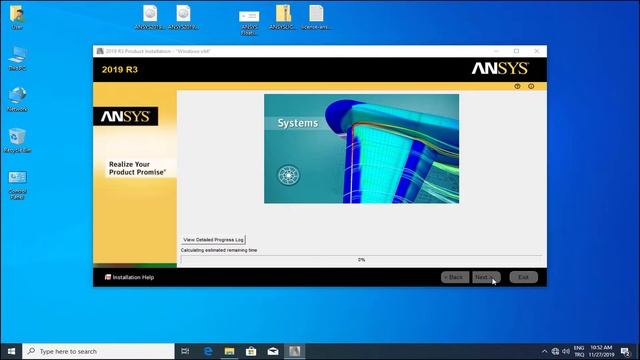The height and width of the screenshot is (360, 640).
Task: Click the ANSYS installer title bar icon
Action: point(100,51)
